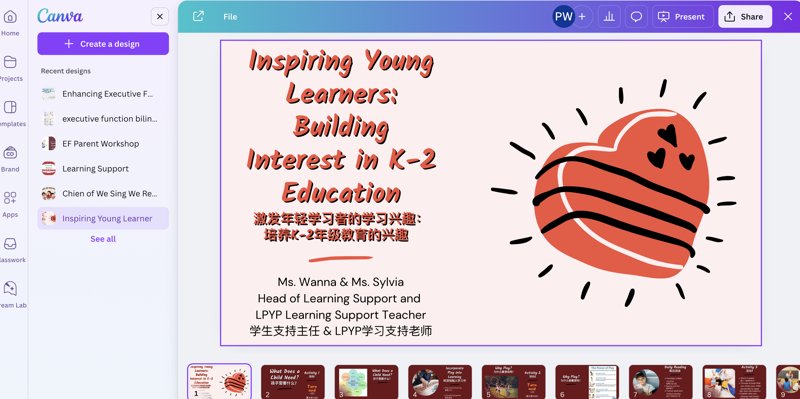Click LPYP Learning Support Teacher text
The image size is (800, 399).
click(x=341, y=314)
